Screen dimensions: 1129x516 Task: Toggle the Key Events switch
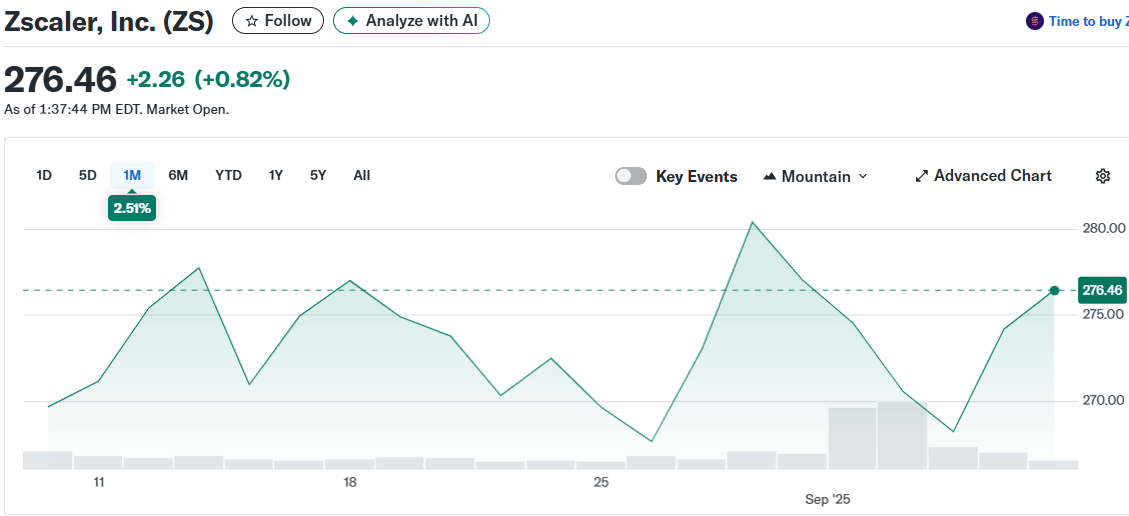coord(631,176)
